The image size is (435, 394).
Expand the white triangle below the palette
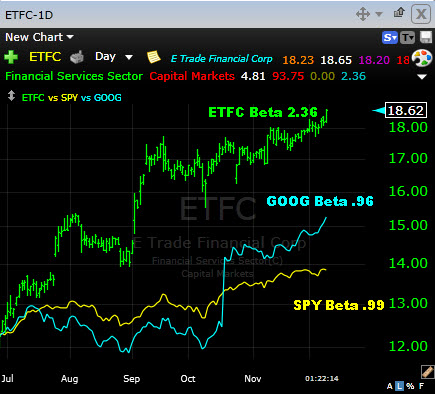[422, 77]
